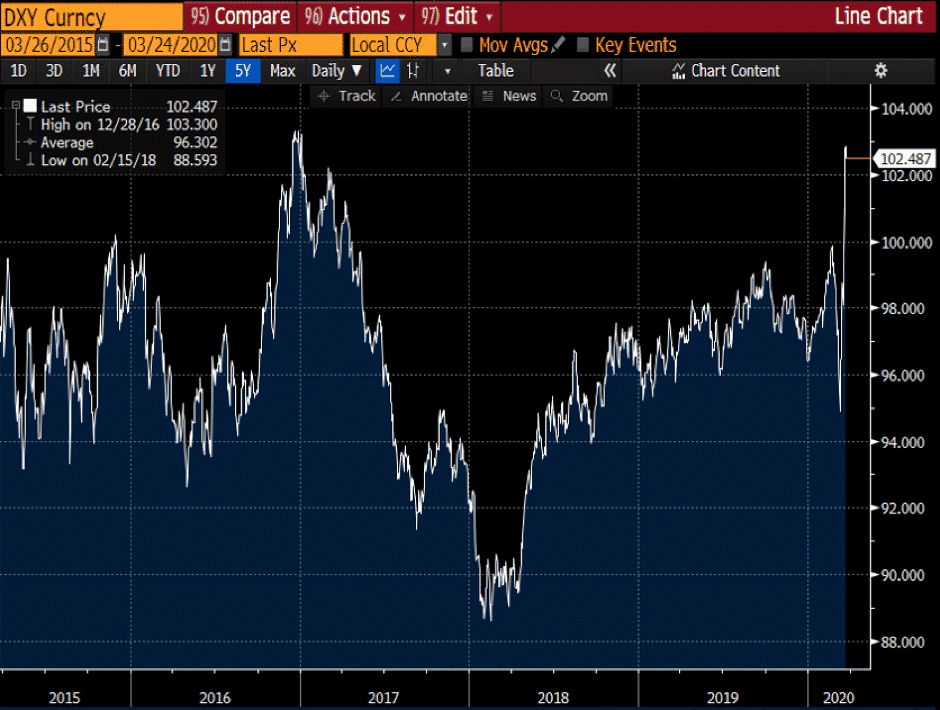Open the Edit menu
This screenshot has width=940, height=710.
click(x=457, y=16)
